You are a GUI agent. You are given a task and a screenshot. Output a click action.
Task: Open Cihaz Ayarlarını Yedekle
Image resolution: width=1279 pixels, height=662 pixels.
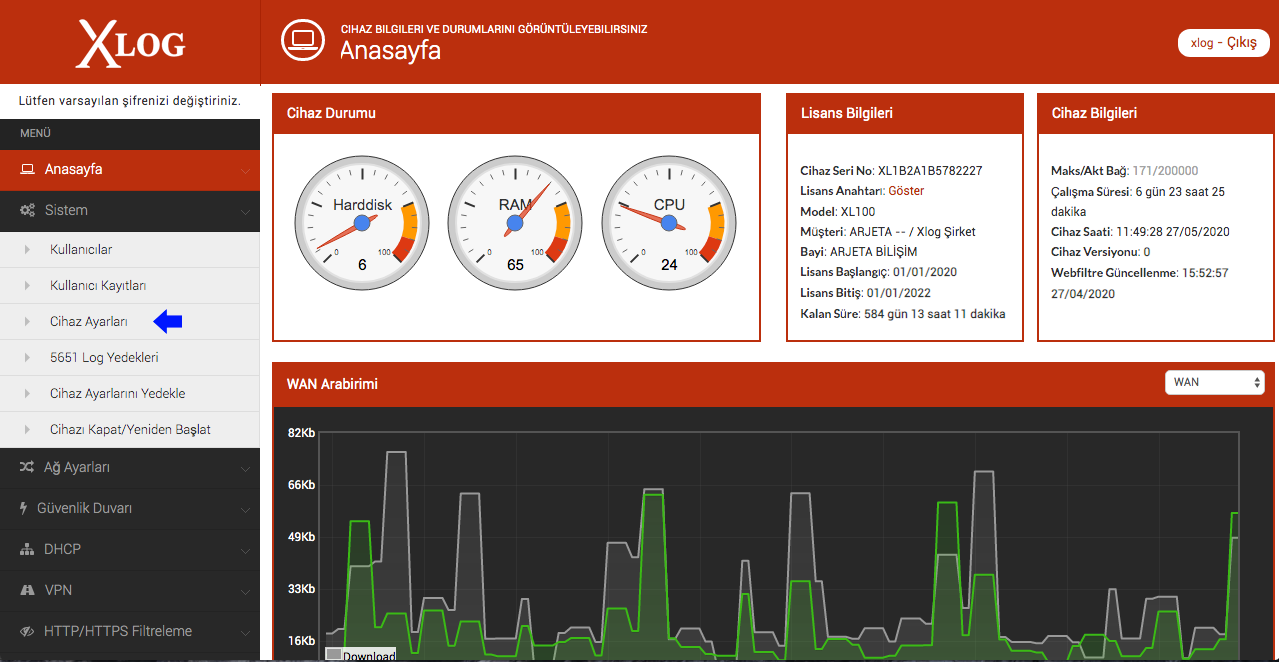click(x=130, y=394)
